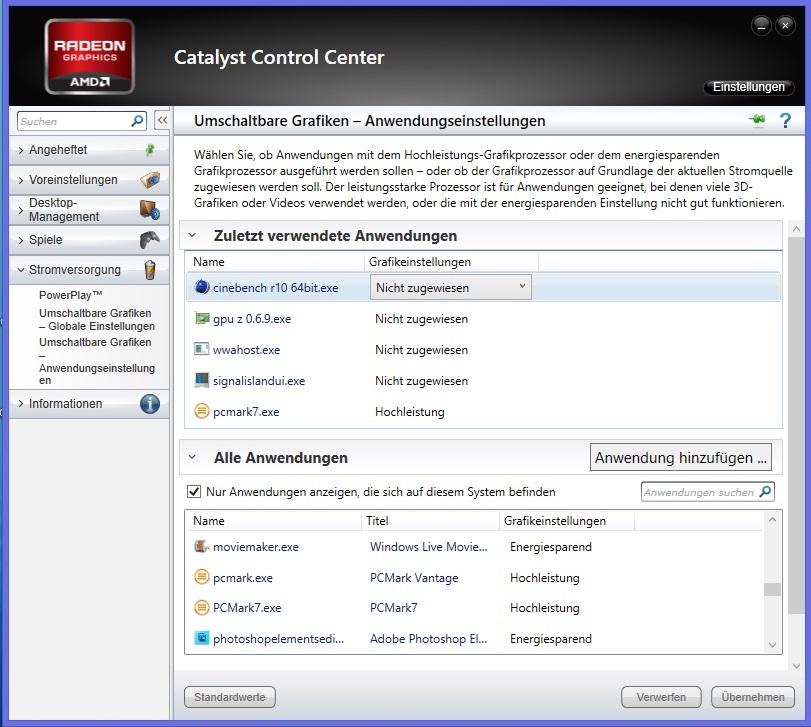
Task: Open help with the question mark icon
Action: [x=785, y=120]
